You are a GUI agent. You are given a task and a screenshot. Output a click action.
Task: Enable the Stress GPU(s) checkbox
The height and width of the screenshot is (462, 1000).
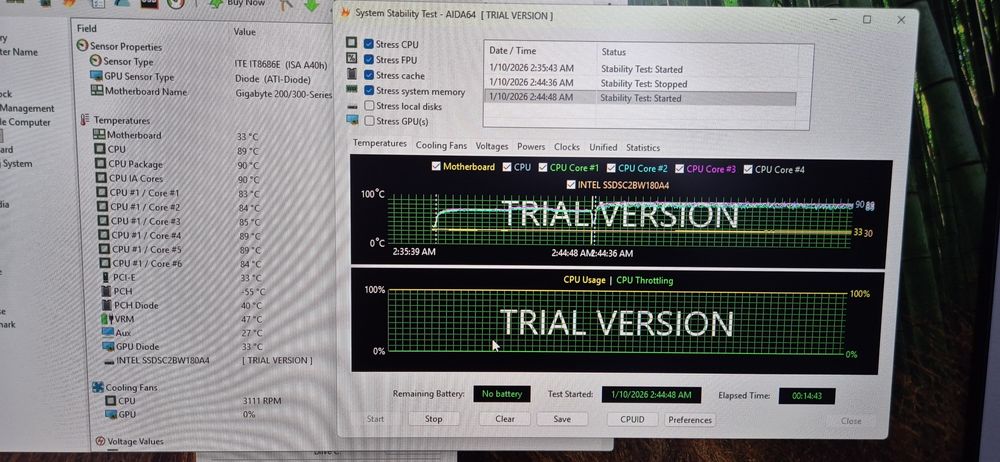pyautogui.click(x=369, y=121)
